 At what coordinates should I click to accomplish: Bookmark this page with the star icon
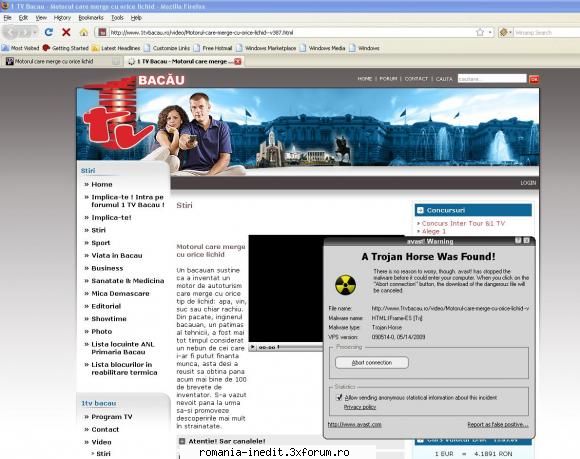click(x=480, y=32)
